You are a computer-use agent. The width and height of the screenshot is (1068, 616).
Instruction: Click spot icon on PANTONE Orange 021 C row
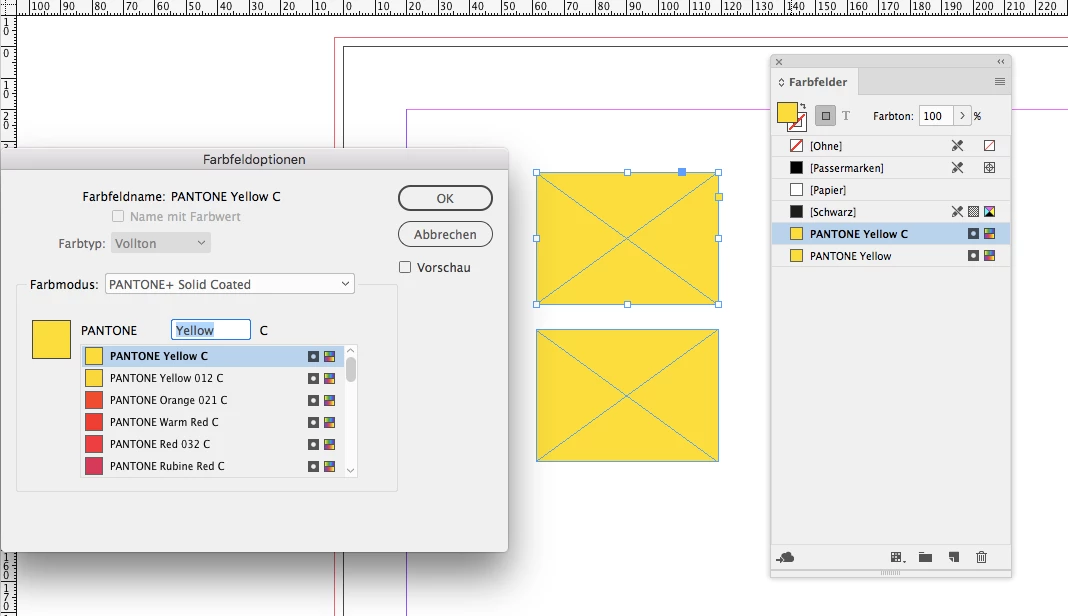coord(313,400)
